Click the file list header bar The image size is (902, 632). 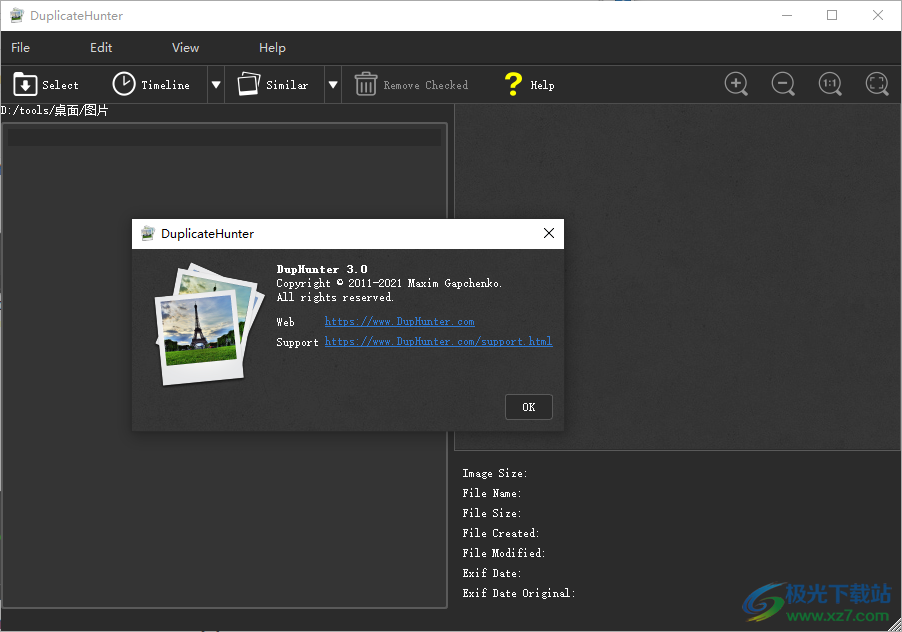pos(224,137)
